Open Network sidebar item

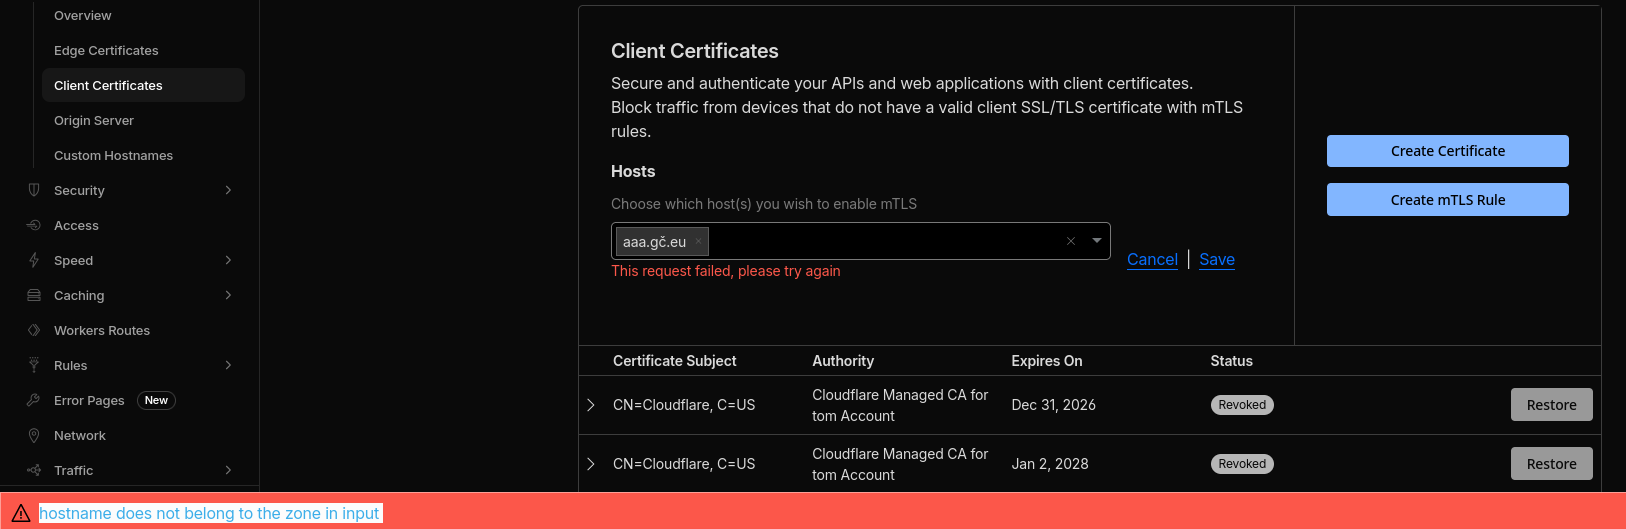[80, 435]
